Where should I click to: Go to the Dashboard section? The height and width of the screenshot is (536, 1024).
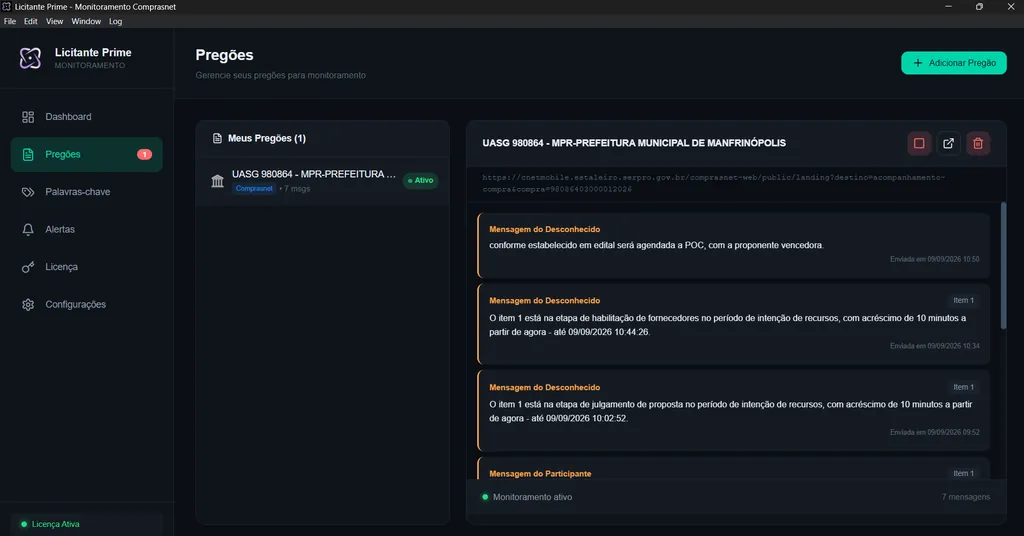coord(87,117)
